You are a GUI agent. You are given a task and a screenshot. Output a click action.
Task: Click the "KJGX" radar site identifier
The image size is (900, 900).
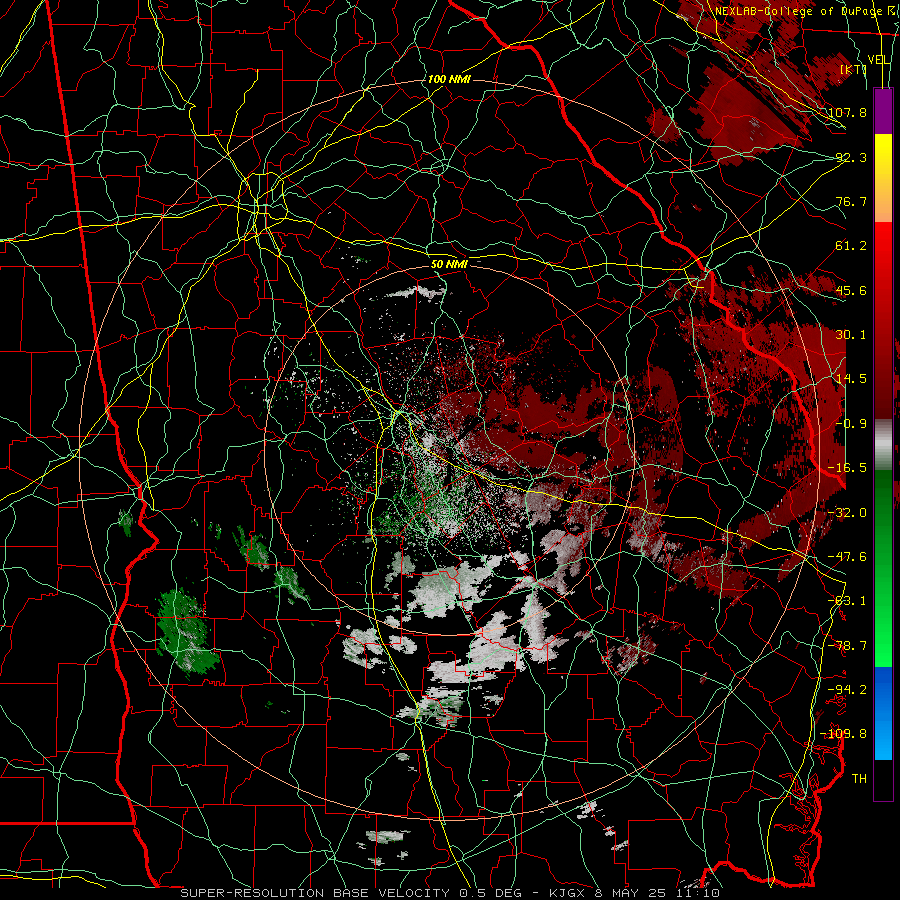[x=569, y=893]
